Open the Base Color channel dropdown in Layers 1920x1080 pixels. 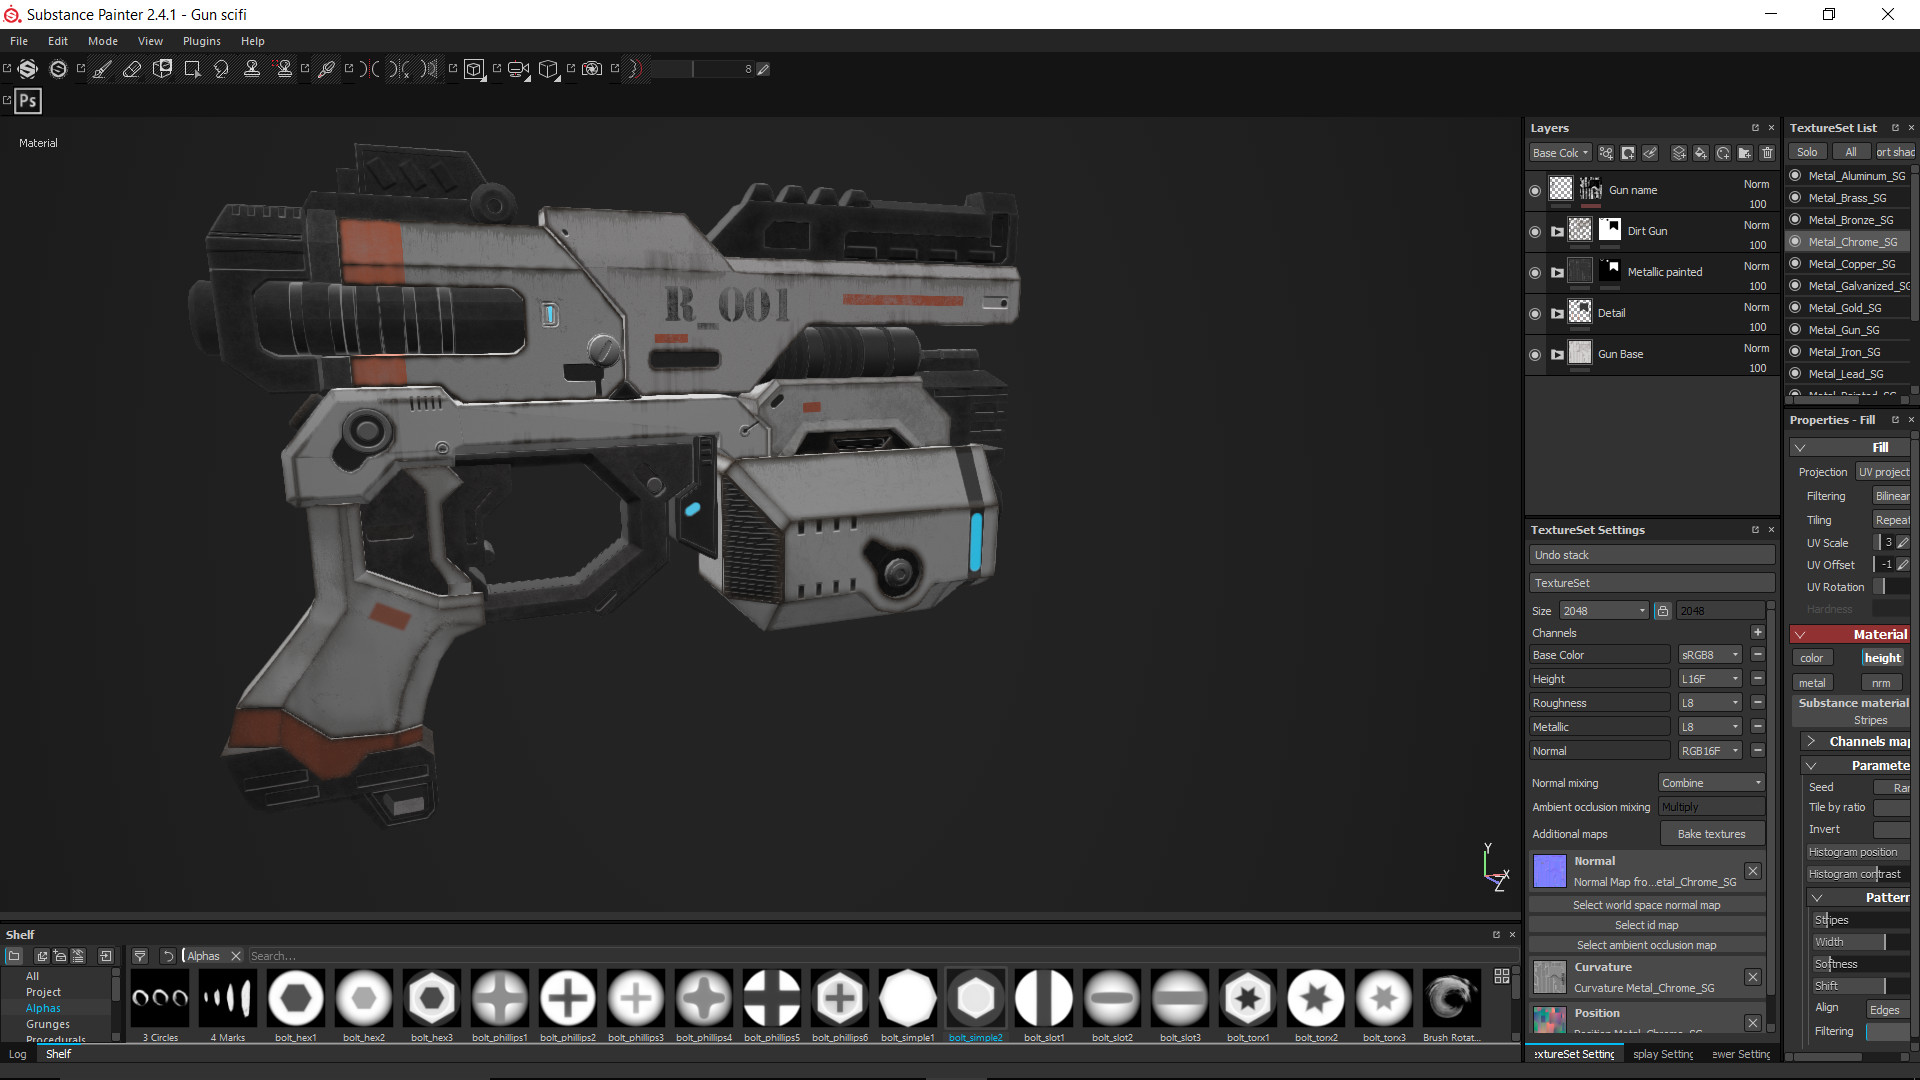click(x=1560, y=152)
